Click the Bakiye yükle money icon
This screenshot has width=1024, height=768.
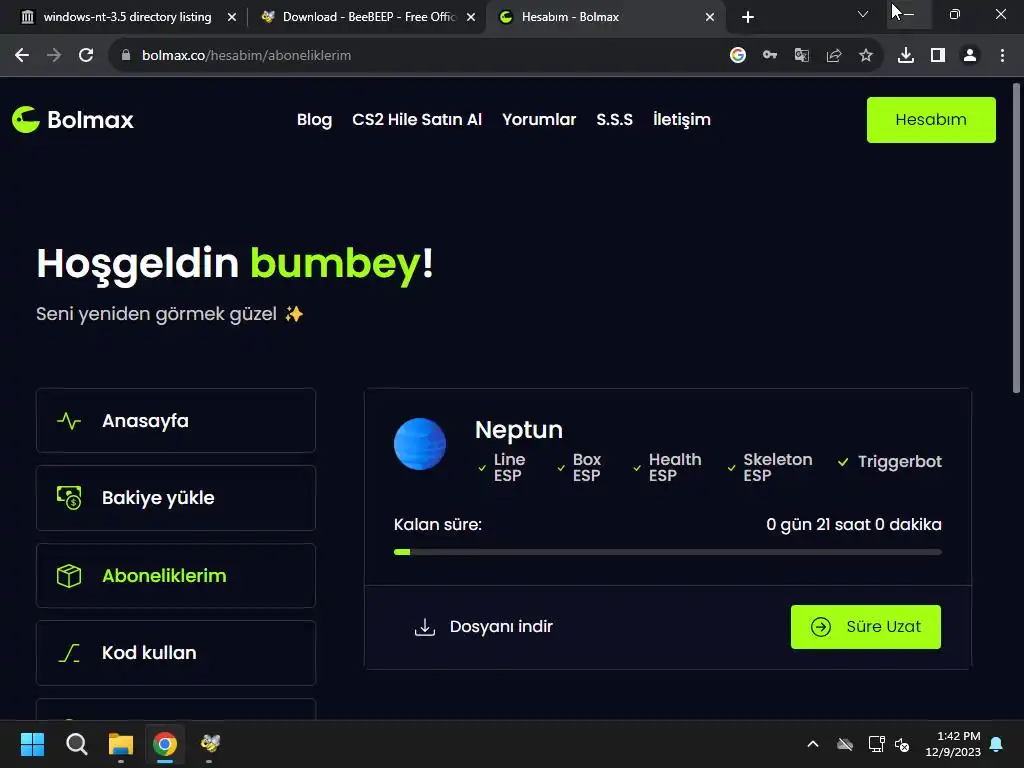pos(69,498)
